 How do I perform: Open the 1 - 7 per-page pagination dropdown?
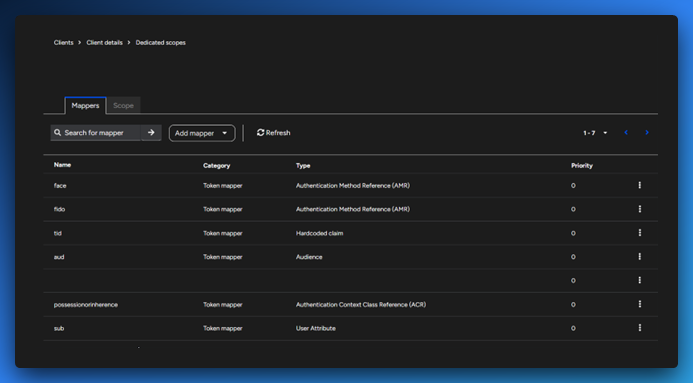[x=595, y=133]
